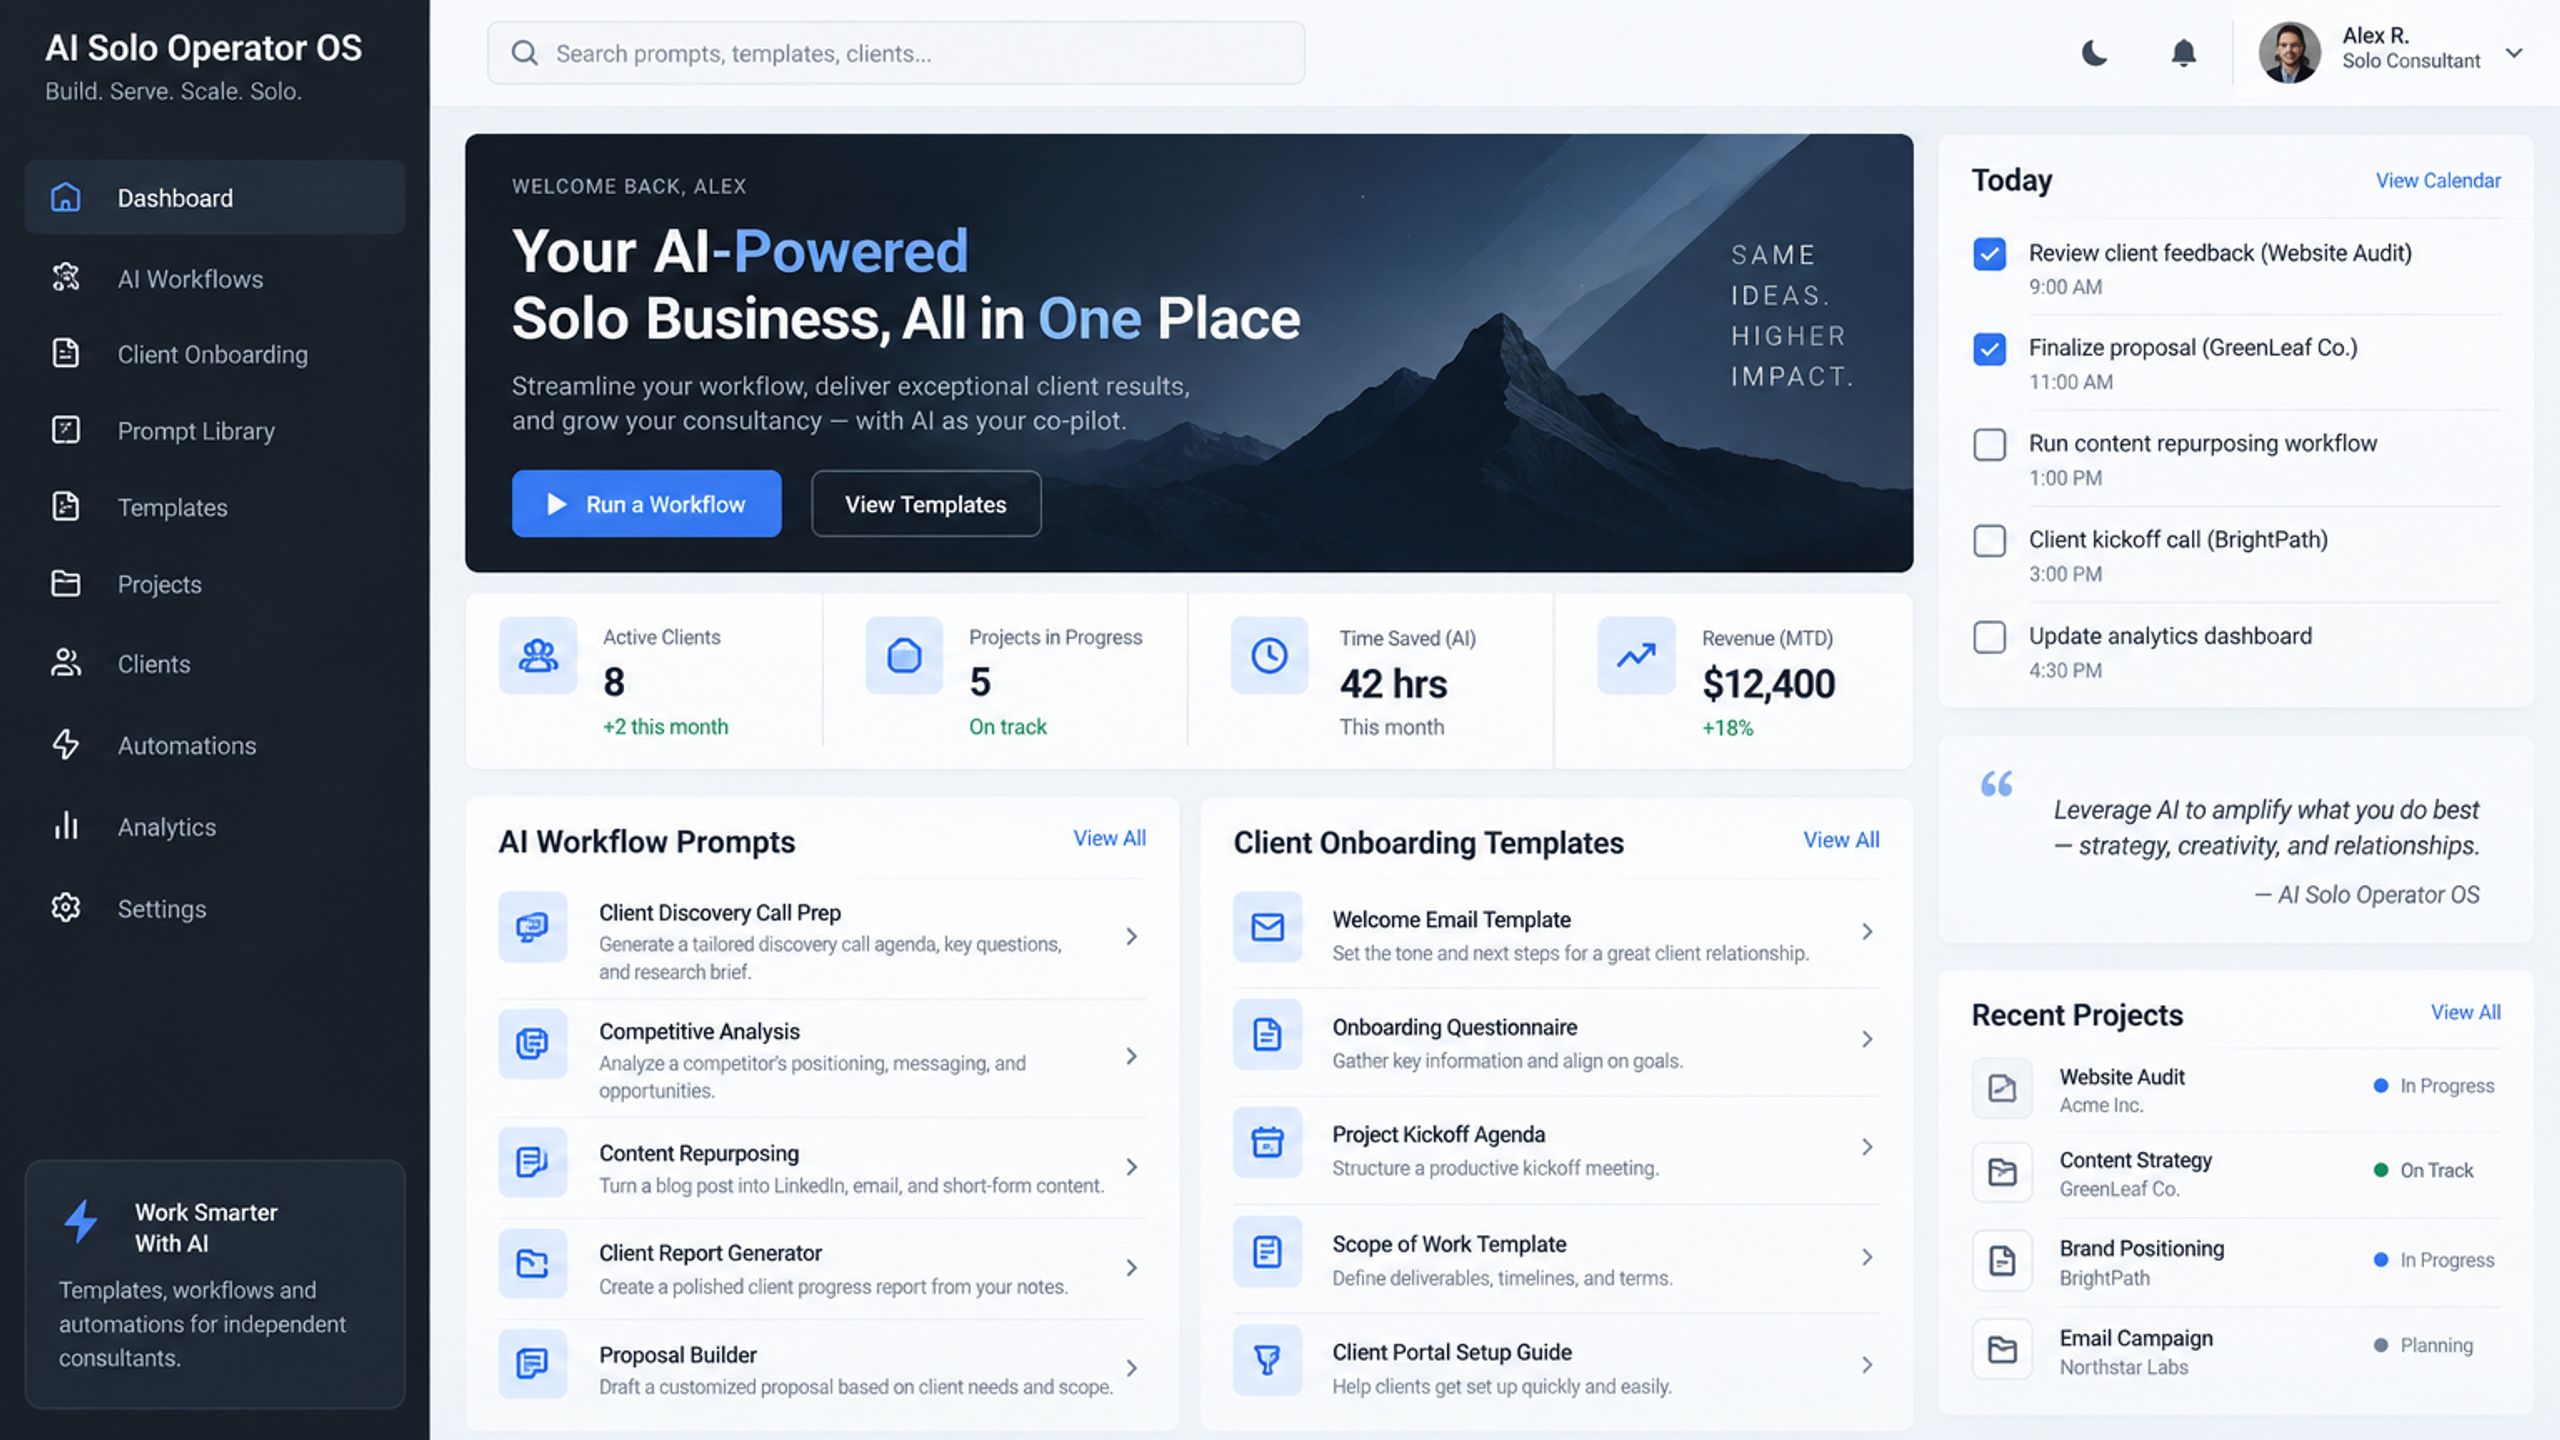Screen dimensions: 2560x1440
Task: Click the Content Repurposing icon
Action: tap(533, 1162)
